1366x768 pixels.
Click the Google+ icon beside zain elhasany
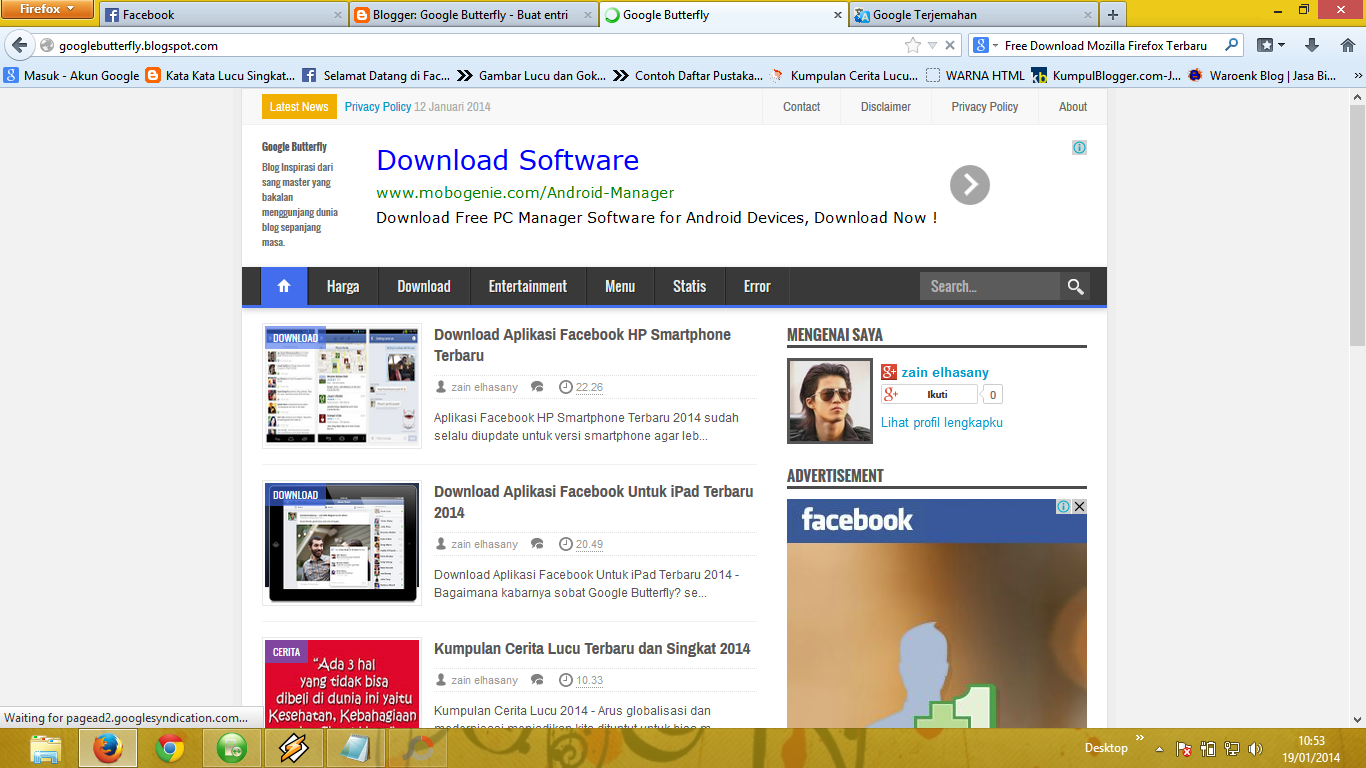[889, 372]
